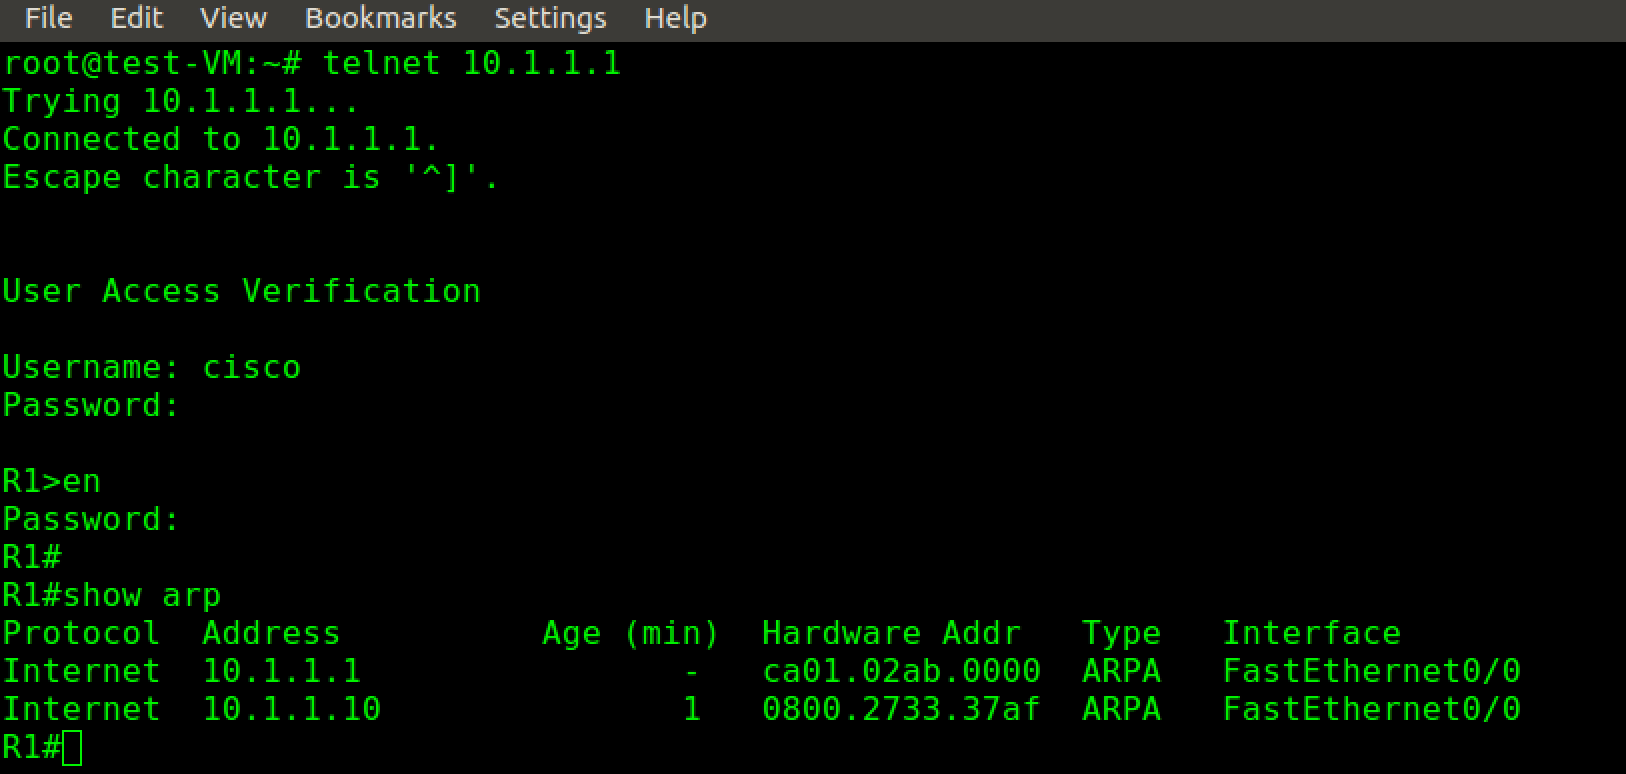Click the 'Interface' column header
Screen dimensions: 1626x774
(1311, 633)
